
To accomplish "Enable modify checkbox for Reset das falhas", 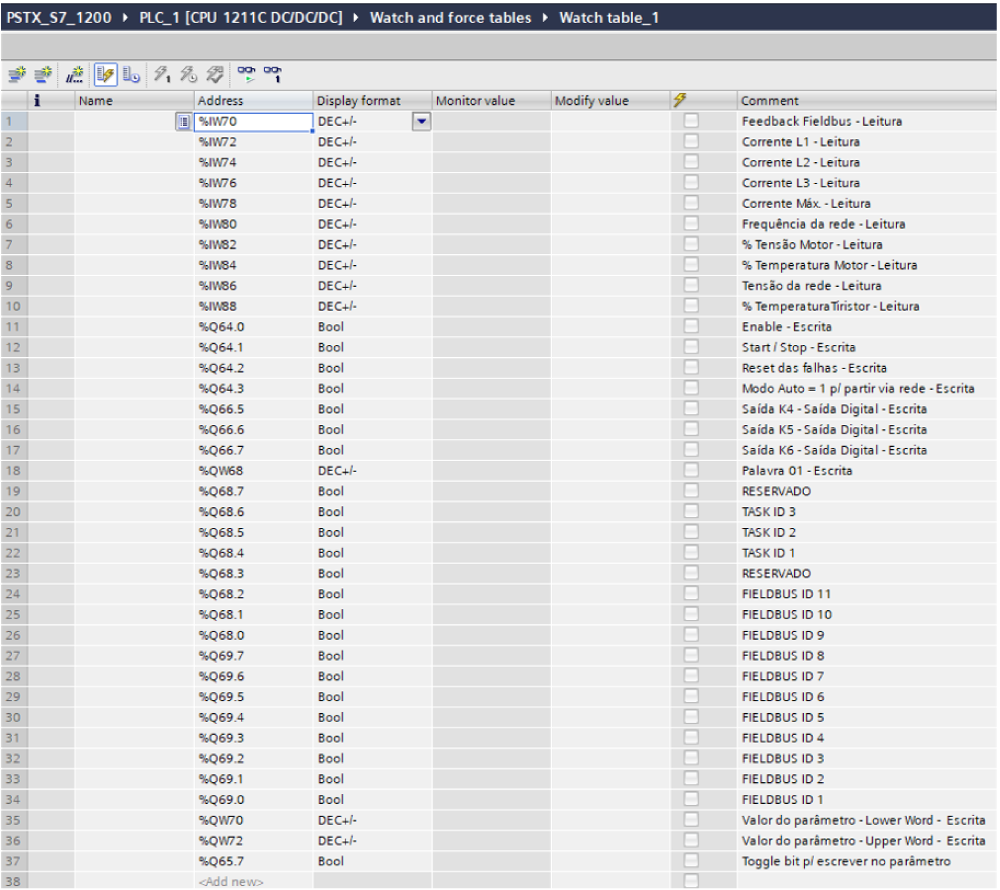I will tap(691, 367).
